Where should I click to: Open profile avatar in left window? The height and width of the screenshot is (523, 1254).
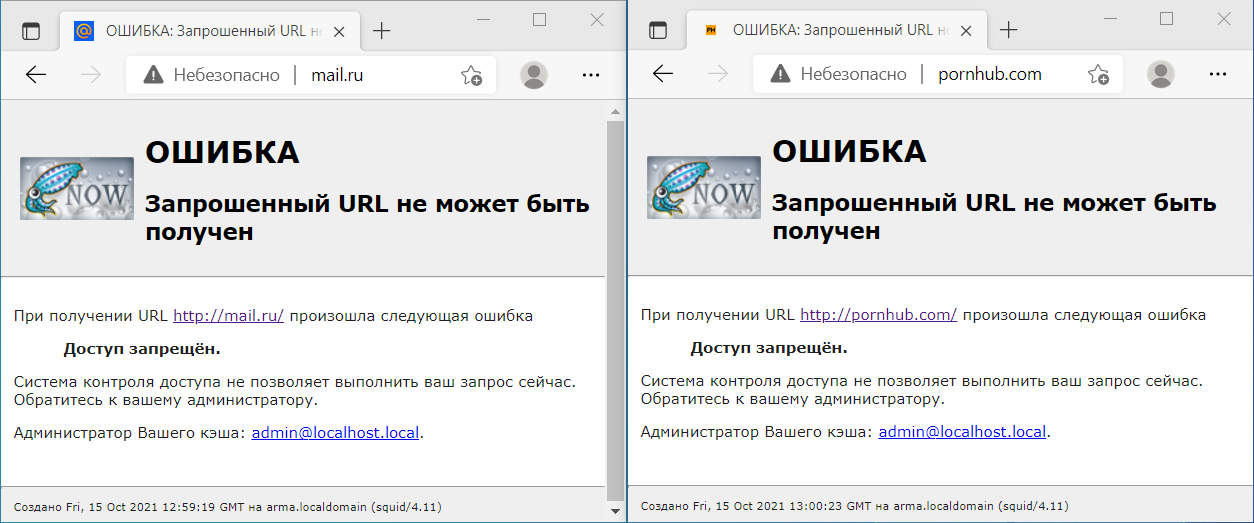coord(535,74)
